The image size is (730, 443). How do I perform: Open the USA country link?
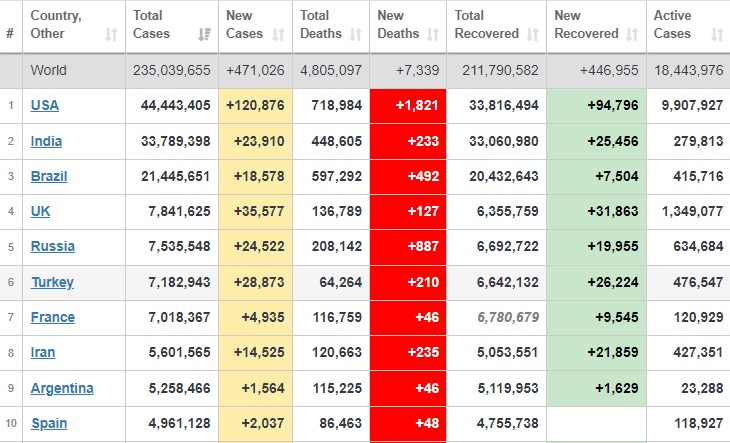pos(45,106)
